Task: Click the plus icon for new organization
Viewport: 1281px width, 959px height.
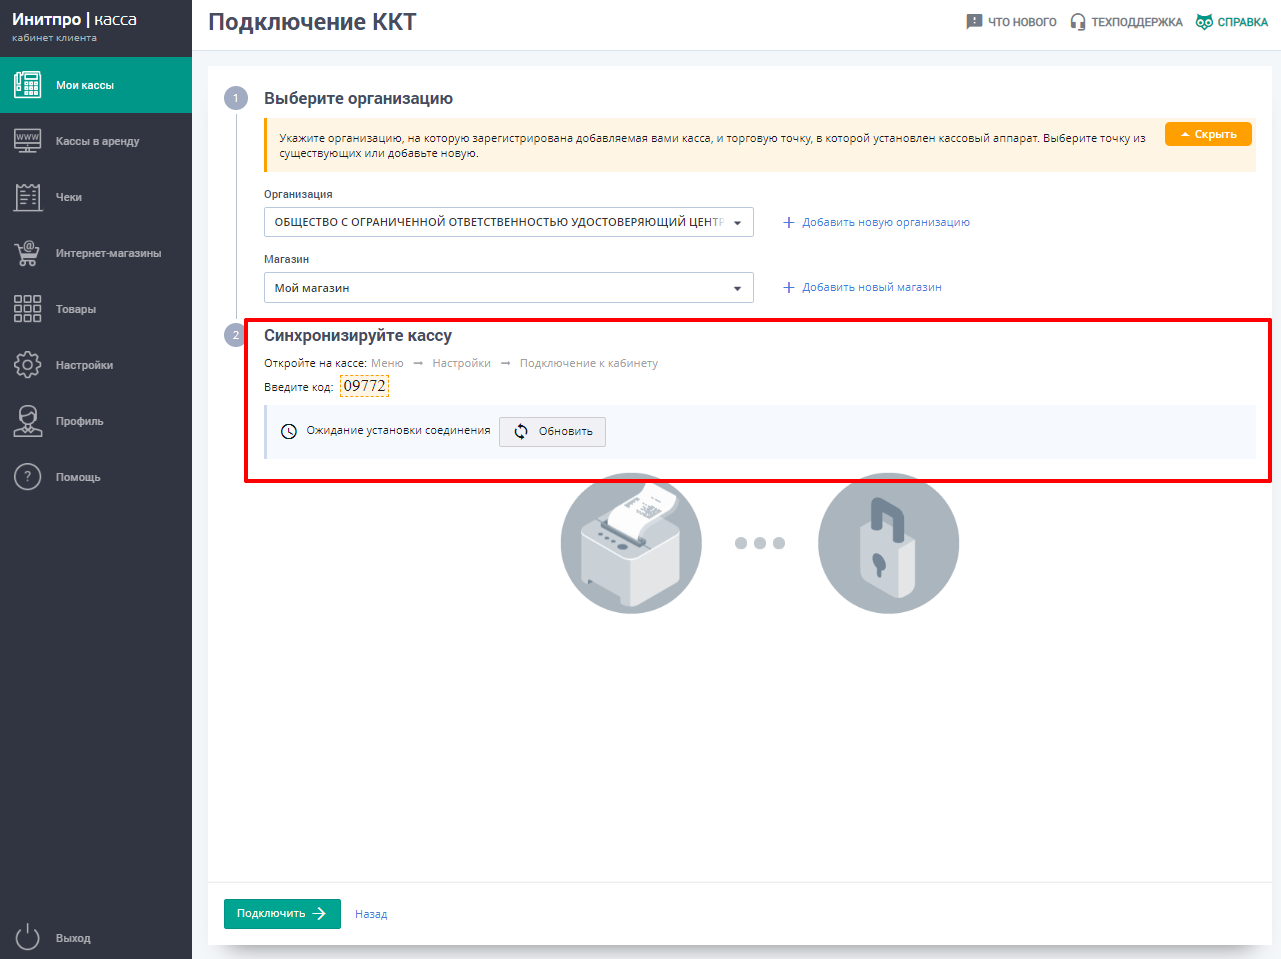Action: click(x=789, y=222)
